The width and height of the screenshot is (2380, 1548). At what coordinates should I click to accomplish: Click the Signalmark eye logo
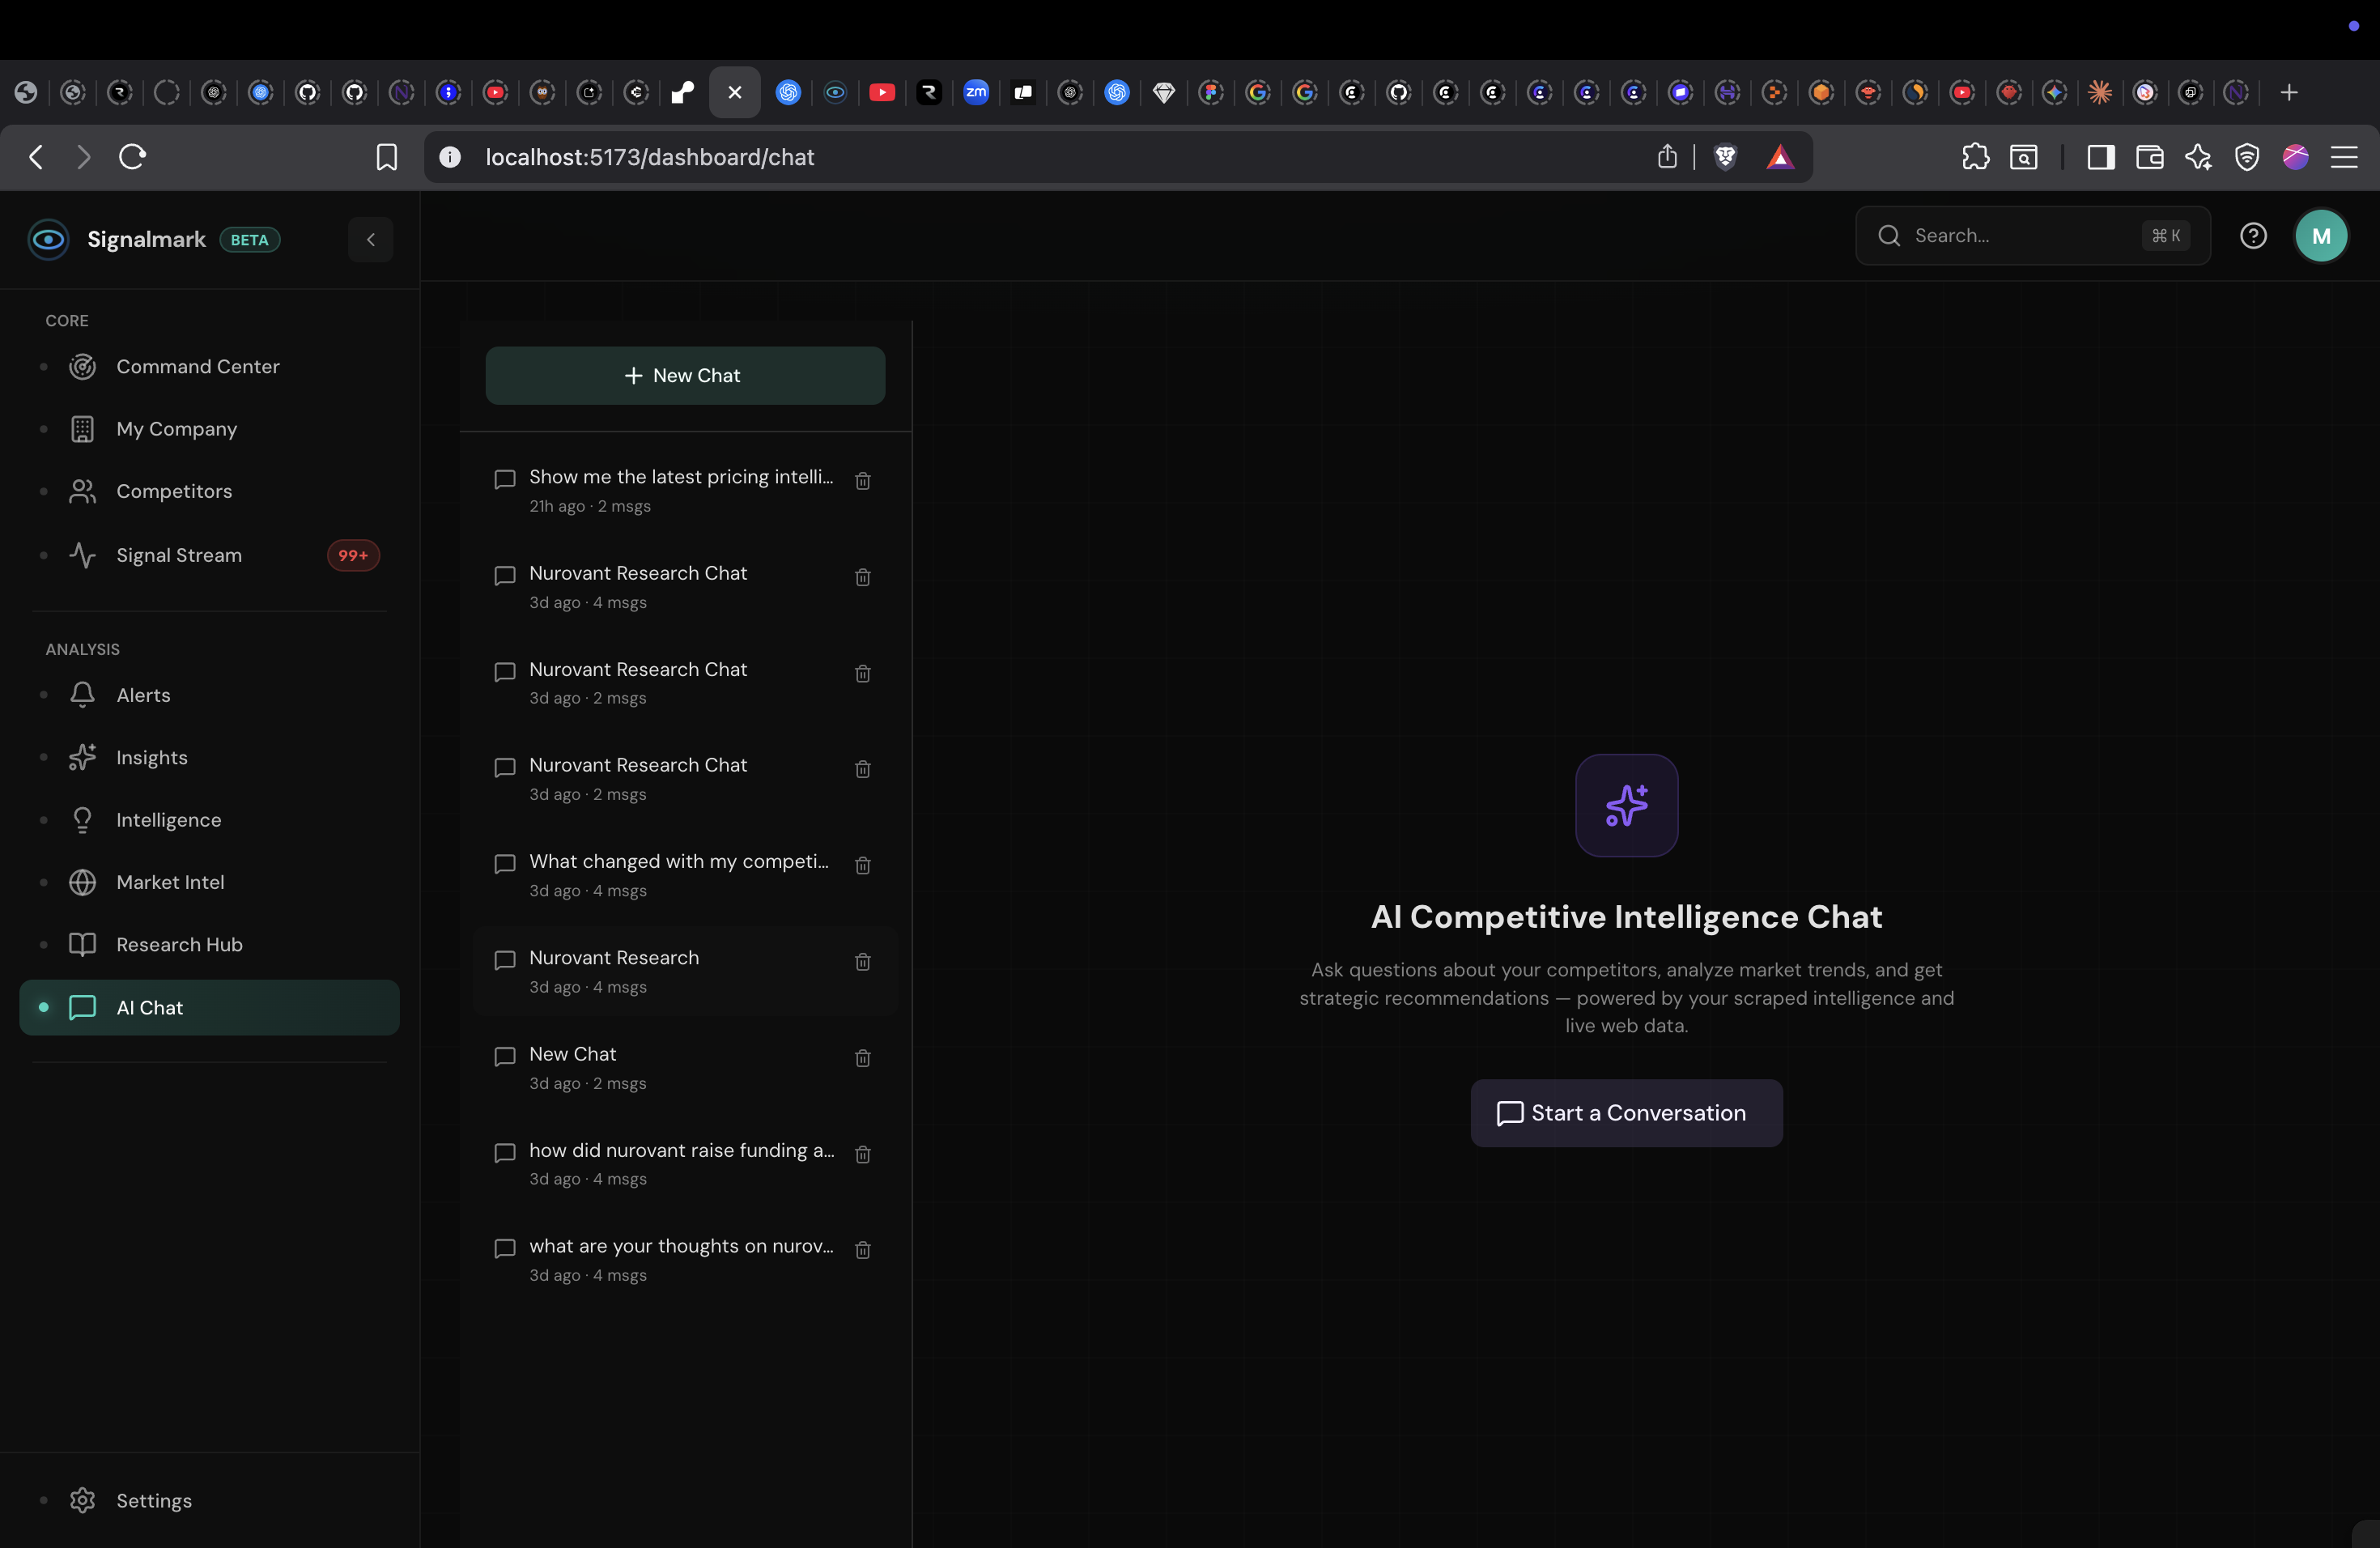(48, 239)
